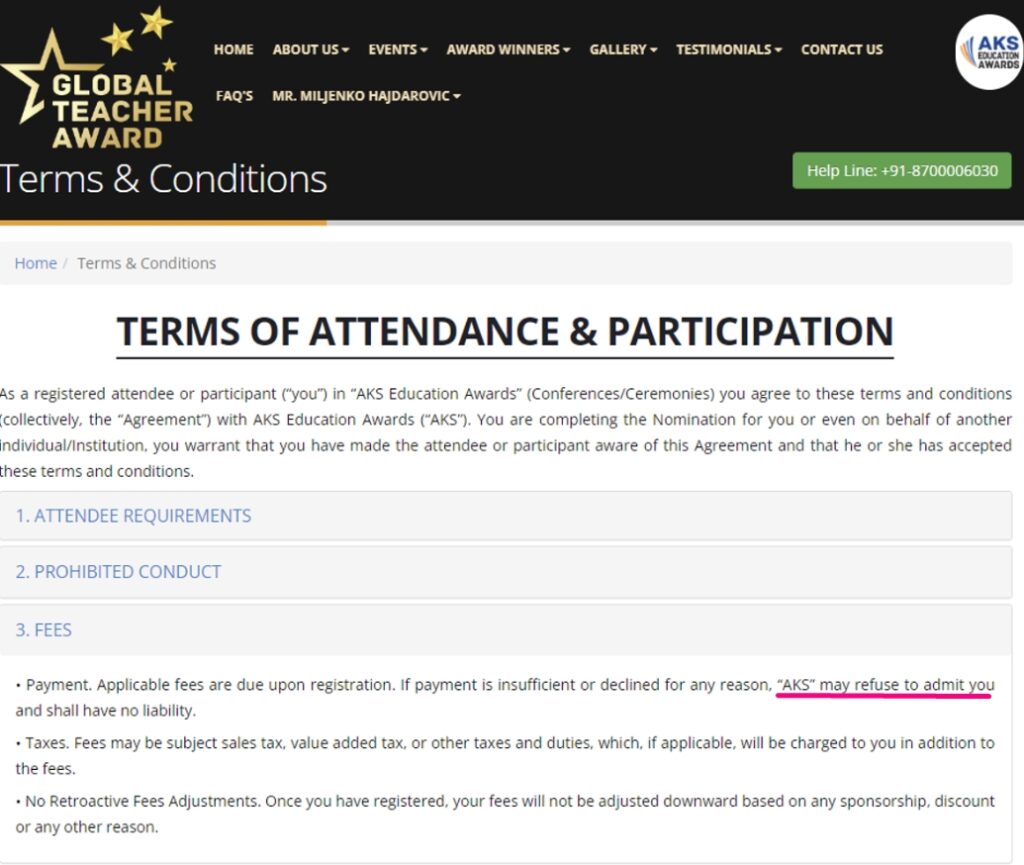This screenshot has height=865, width=1024.
Task: Expand the Testimonials menu
Action: [728, 49]
